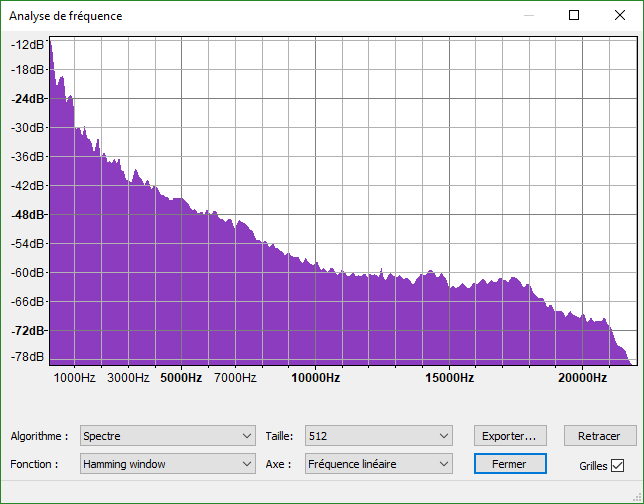Click the Exporter… button
The image size is (644, 504).
click(510, 435)
